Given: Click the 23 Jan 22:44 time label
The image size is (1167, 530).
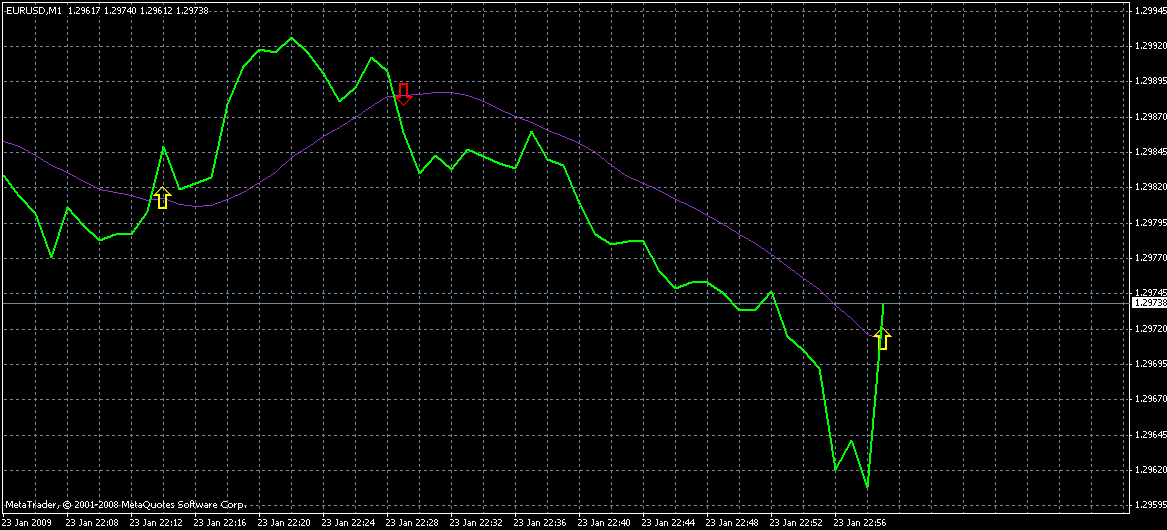Looking at the screenshot, I should coord(667,523).
